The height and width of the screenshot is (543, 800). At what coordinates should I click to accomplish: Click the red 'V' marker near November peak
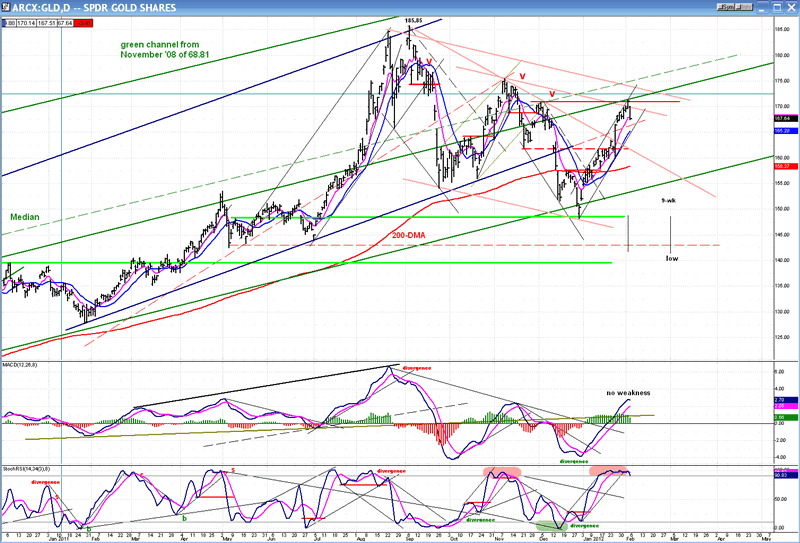[522, 76]
